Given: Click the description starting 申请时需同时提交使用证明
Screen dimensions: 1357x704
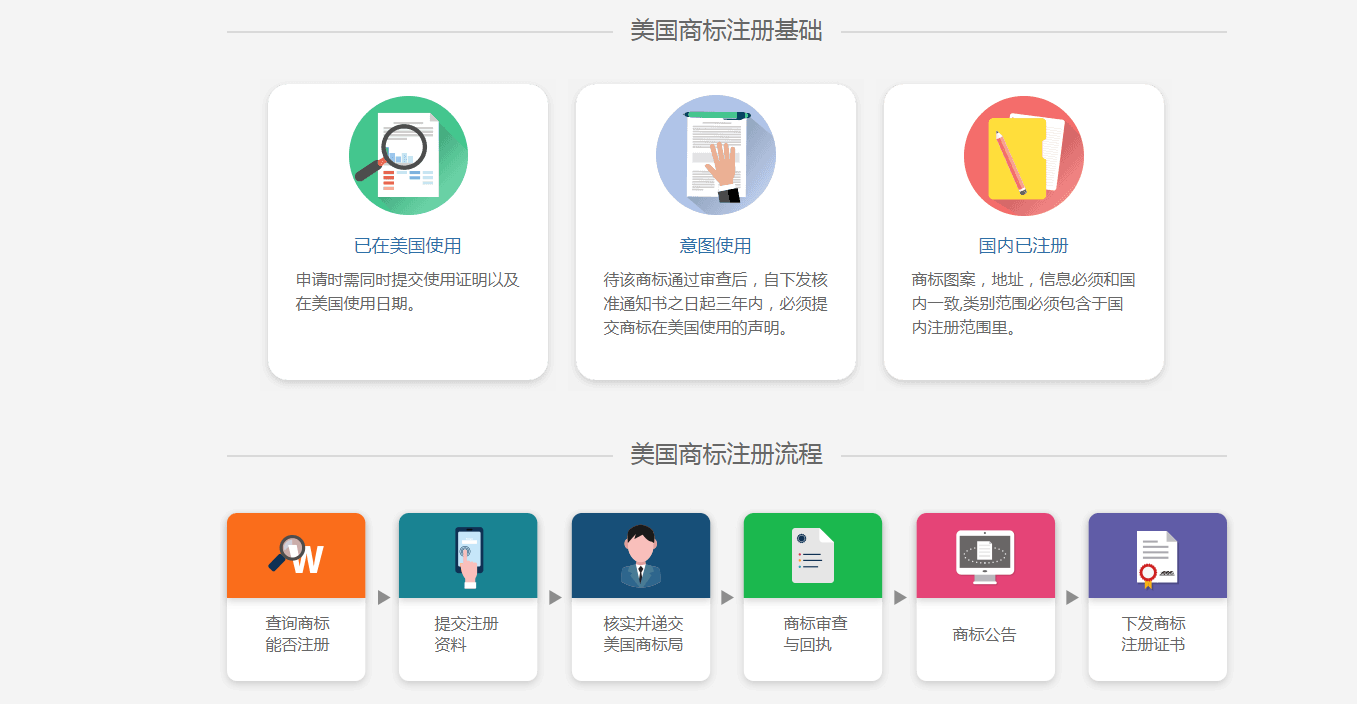Looking at the screenshot, I should coord(408,292).
